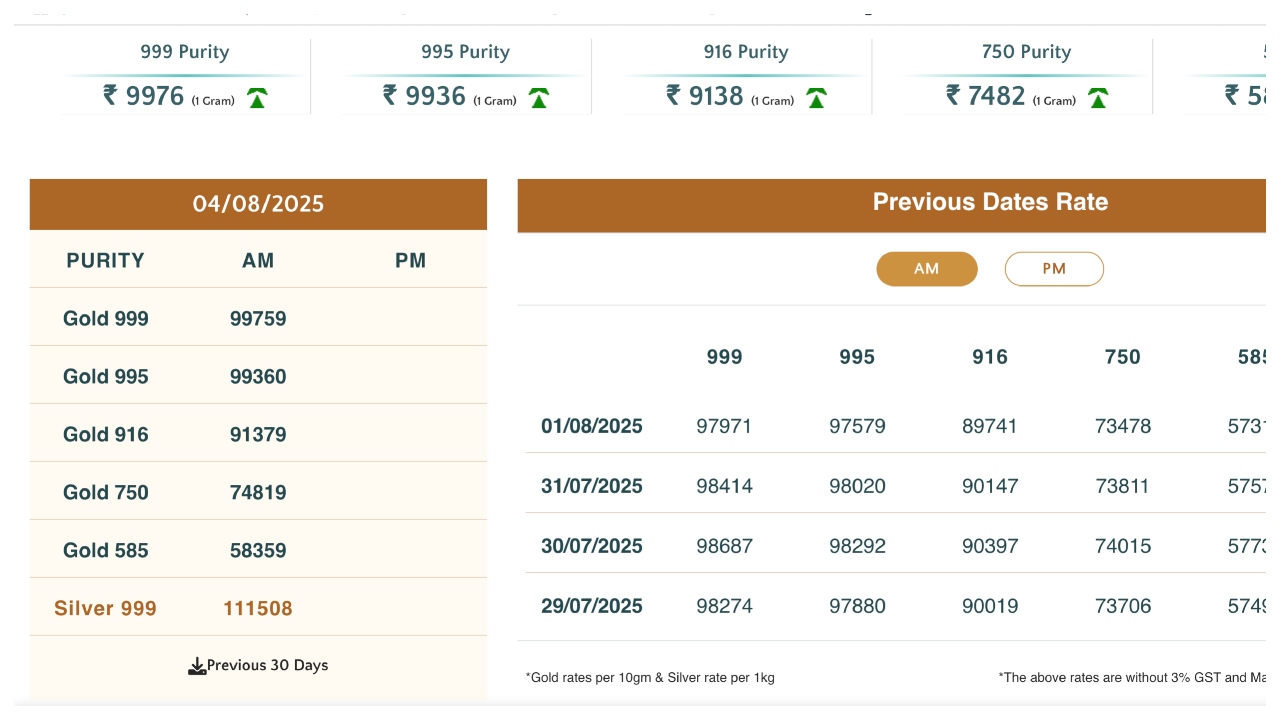The width and height of the screenshot is (1280, 720).
Task: Switch to the PM rates toggle
Action: click(x=1054, y=269)
